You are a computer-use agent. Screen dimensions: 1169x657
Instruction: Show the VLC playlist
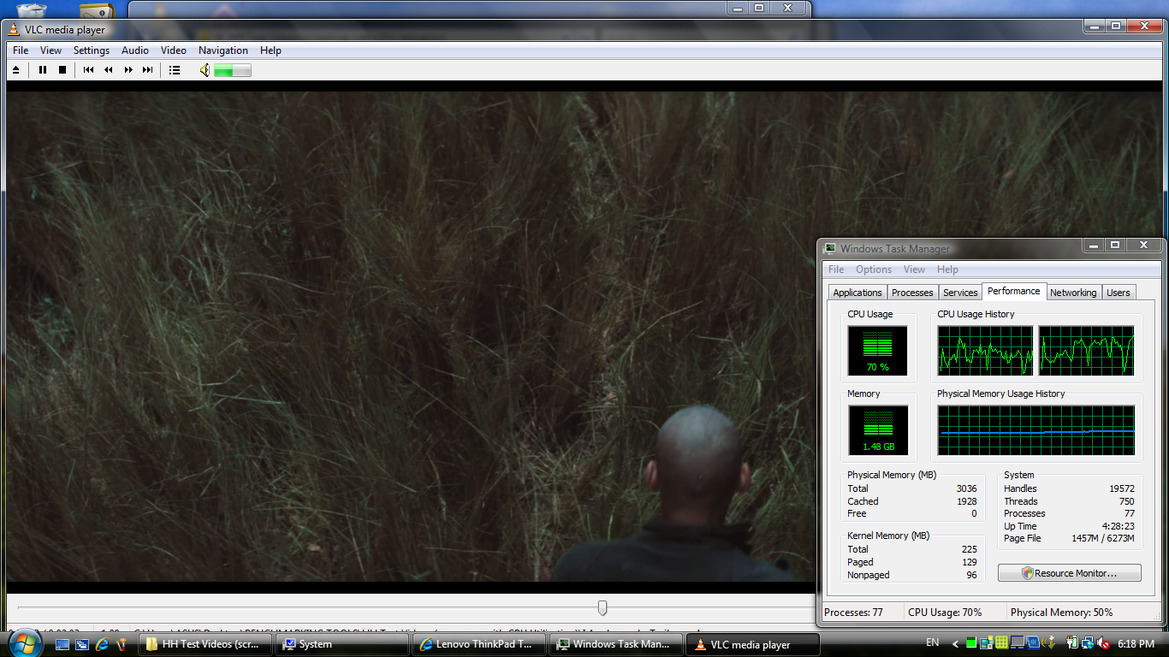[x=174, y=70]
